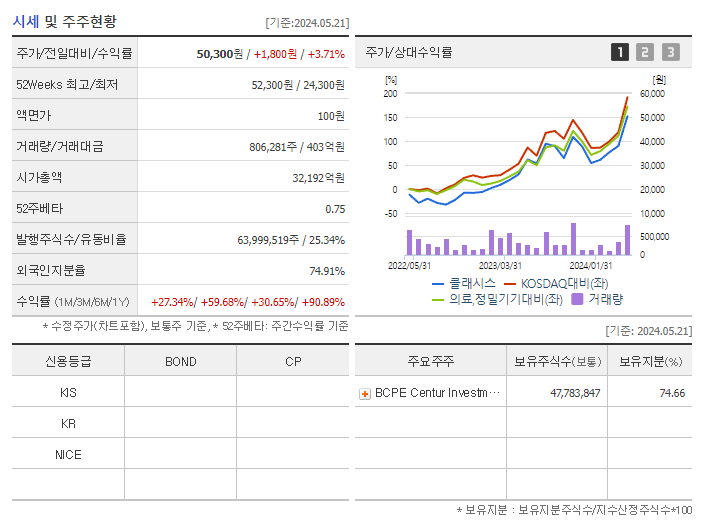This screenshot has width=702, height=525.
Task: Select the +3.71% return value
Action: click(326, 54)
